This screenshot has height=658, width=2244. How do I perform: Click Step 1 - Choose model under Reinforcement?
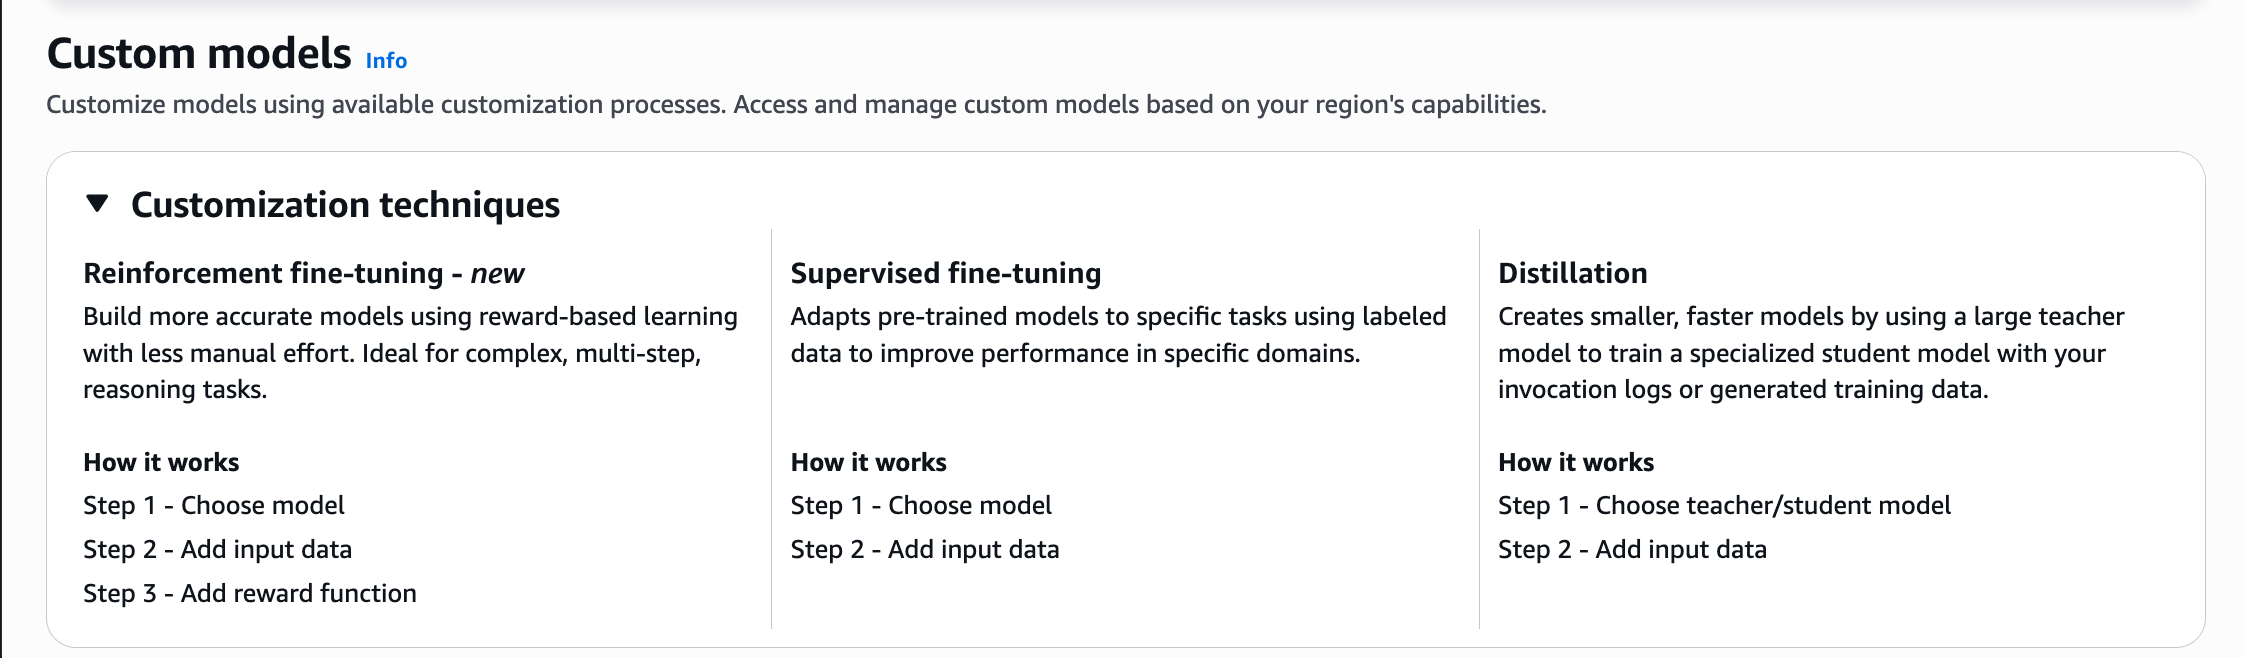214,505
